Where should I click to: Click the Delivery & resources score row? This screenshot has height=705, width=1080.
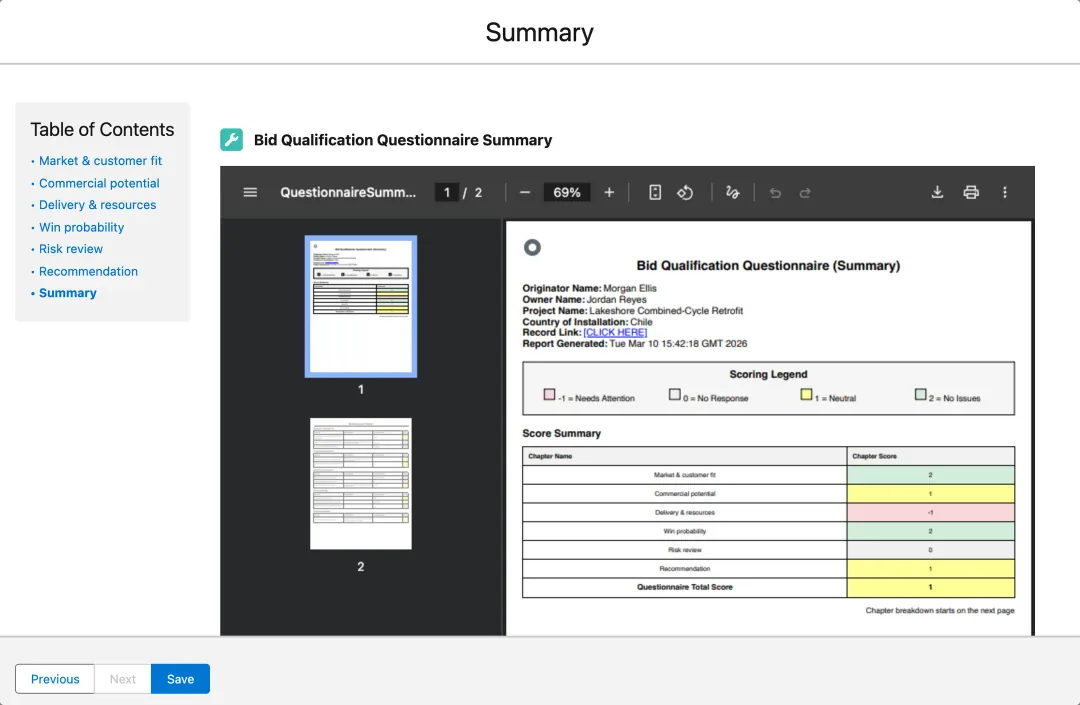point(768,512)
